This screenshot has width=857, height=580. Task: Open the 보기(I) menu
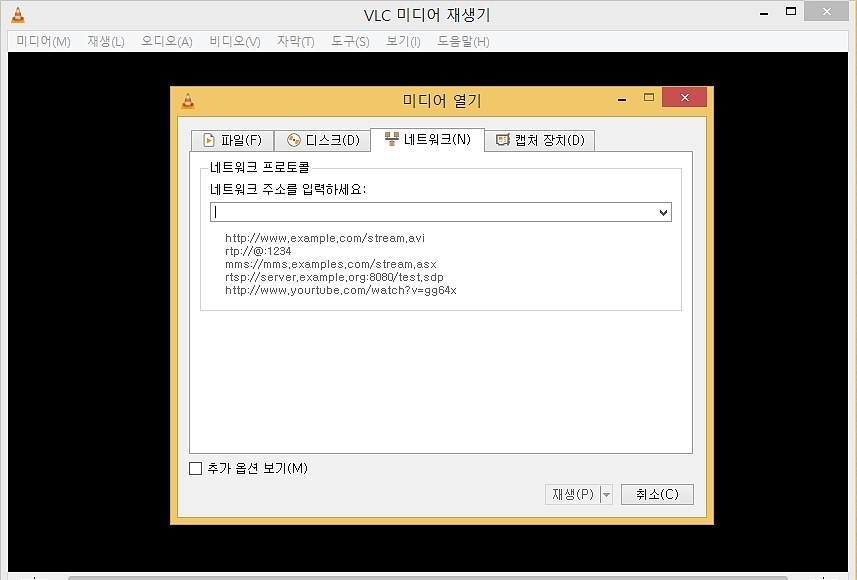[x=403, y=42]
